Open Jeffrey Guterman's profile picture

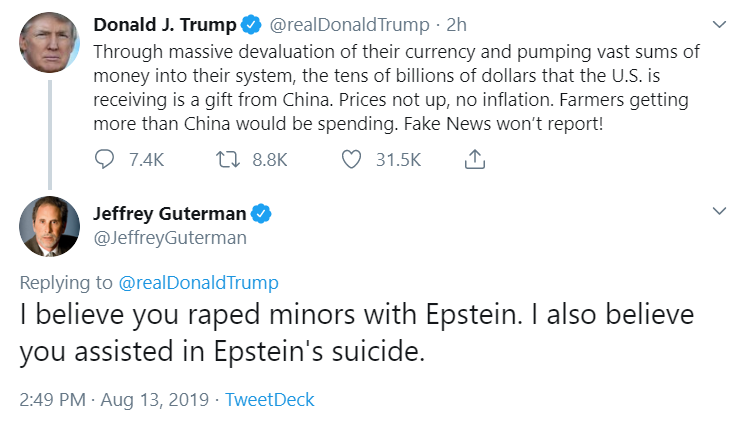pyautogui.click(x=49, y=226)
